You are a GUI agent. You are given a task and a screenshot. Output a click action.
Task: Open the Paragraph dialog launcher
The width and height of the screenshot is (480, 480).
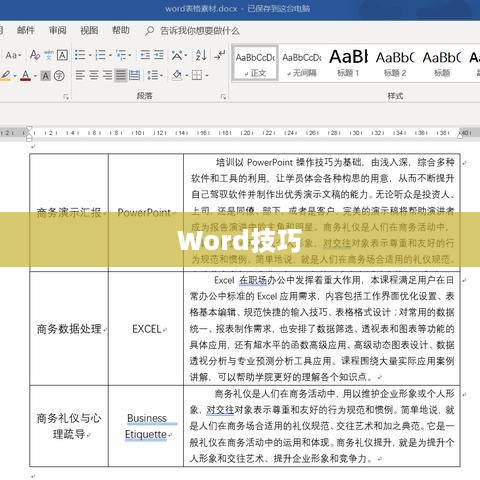(223, 97)
